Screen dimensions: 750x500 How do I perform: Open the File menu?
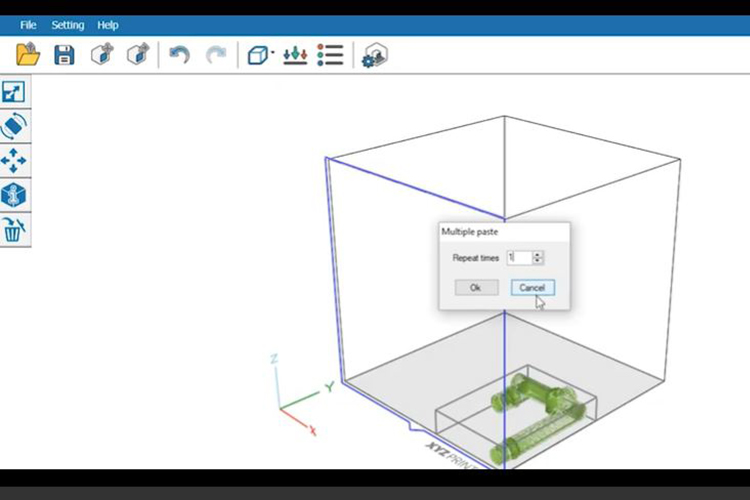click(x=28, y=25)
